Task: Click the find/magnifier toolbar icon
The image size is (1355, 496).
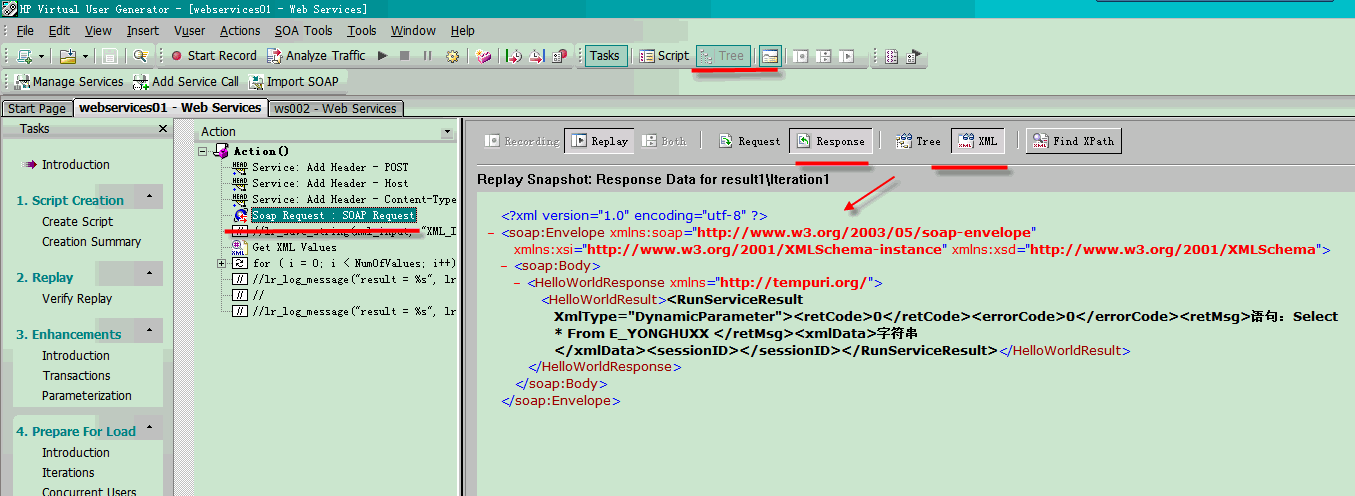Action: 140,56
